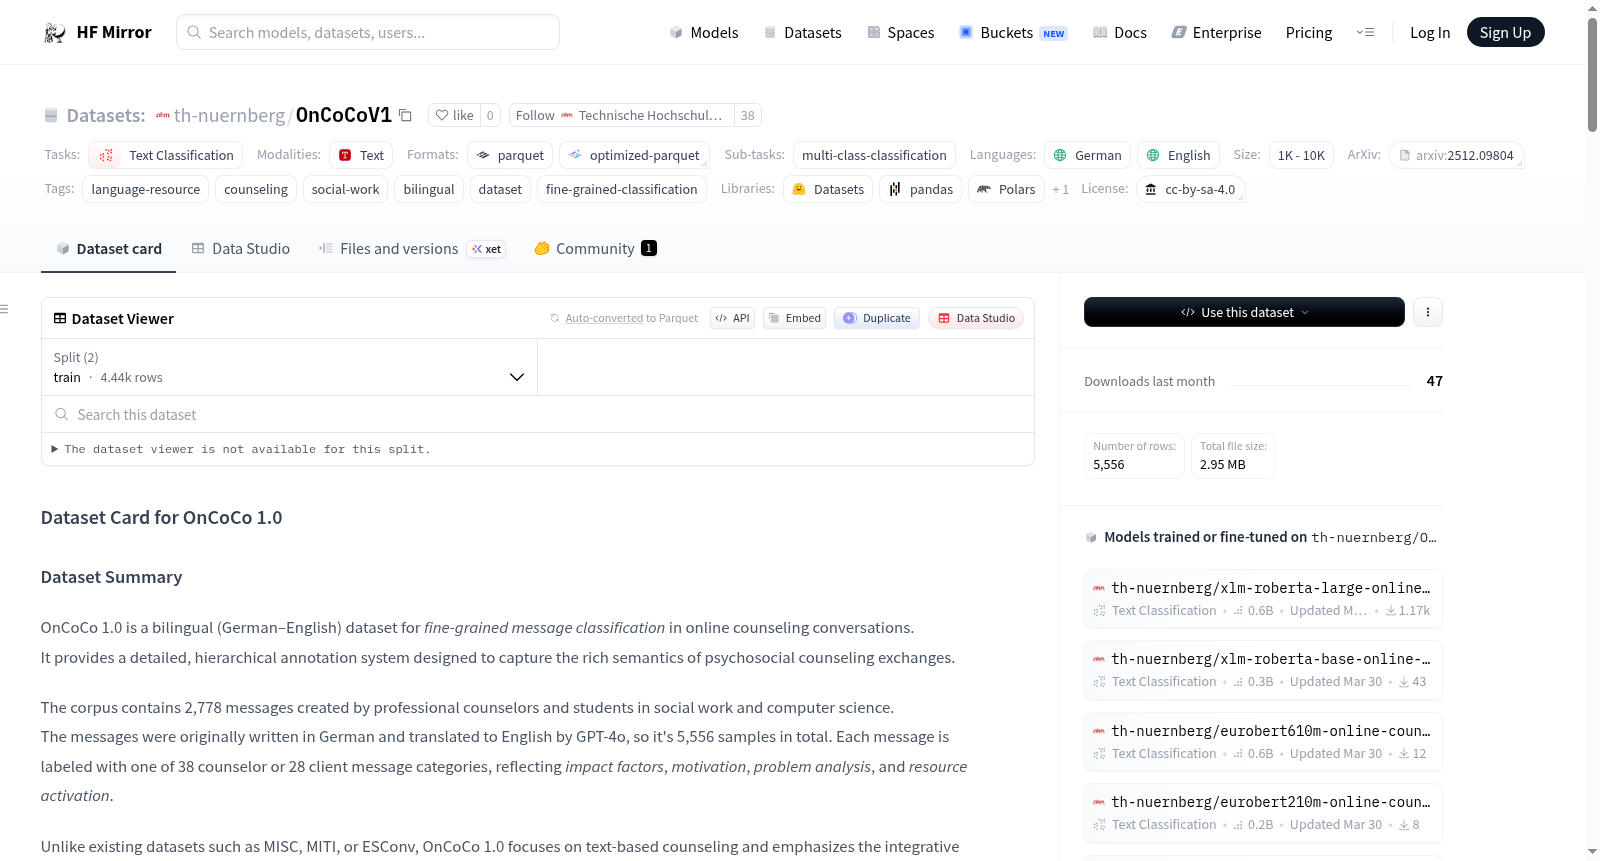The height and width of the screenshot is (861, 1600).
Task: Open the Docs navigation item
Action: pos(1119,33)
